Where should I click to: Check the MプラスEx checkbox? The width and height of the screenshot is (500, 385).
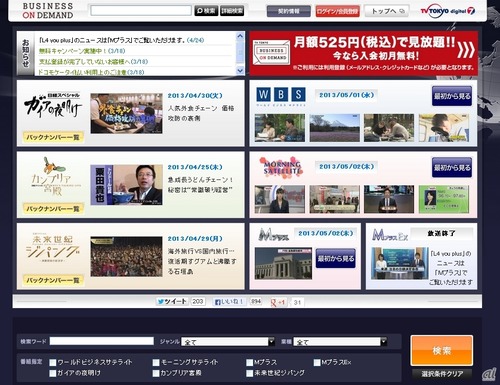[x=317, y=362]
